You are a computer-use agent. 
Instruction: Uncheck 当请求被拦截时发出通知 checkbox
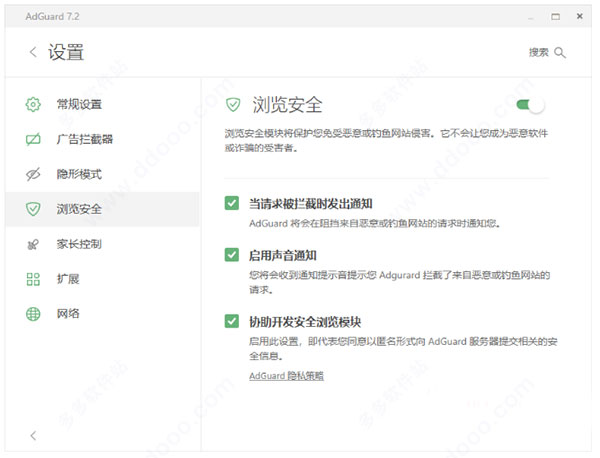(x=232, y=203)
